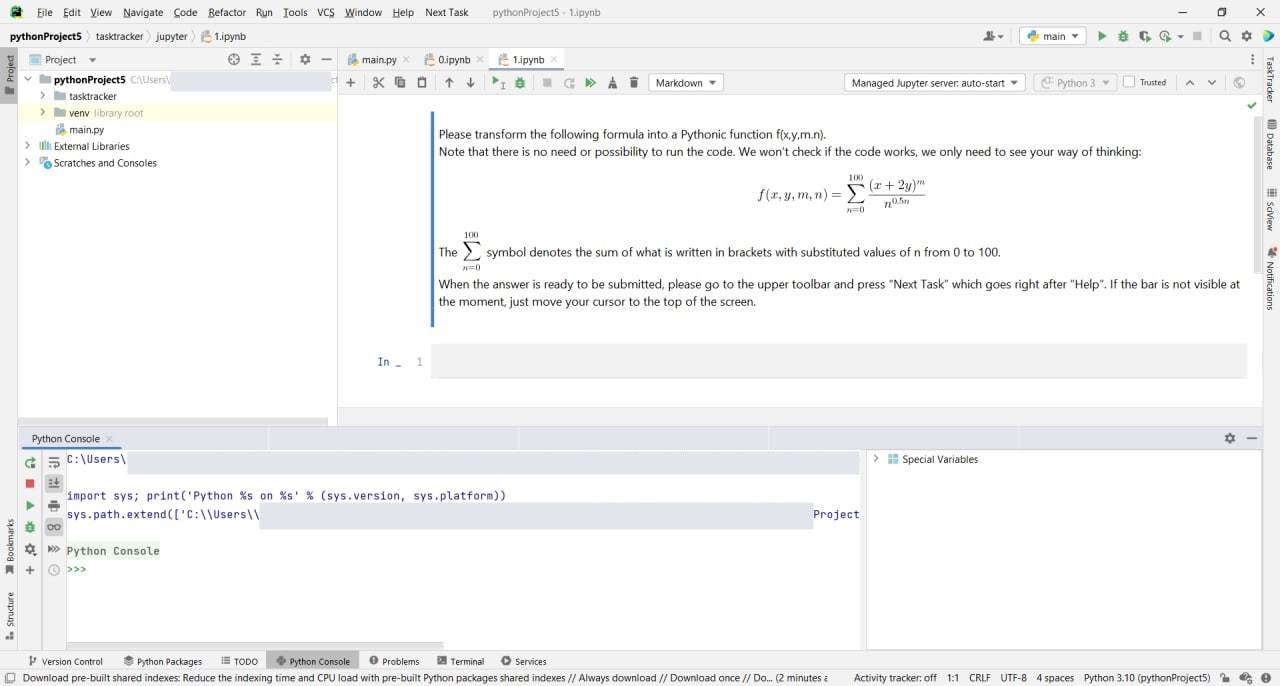Click Next Task in the menu bar
This screenshot has width=1280, height=686.
[x=447, y=12]
